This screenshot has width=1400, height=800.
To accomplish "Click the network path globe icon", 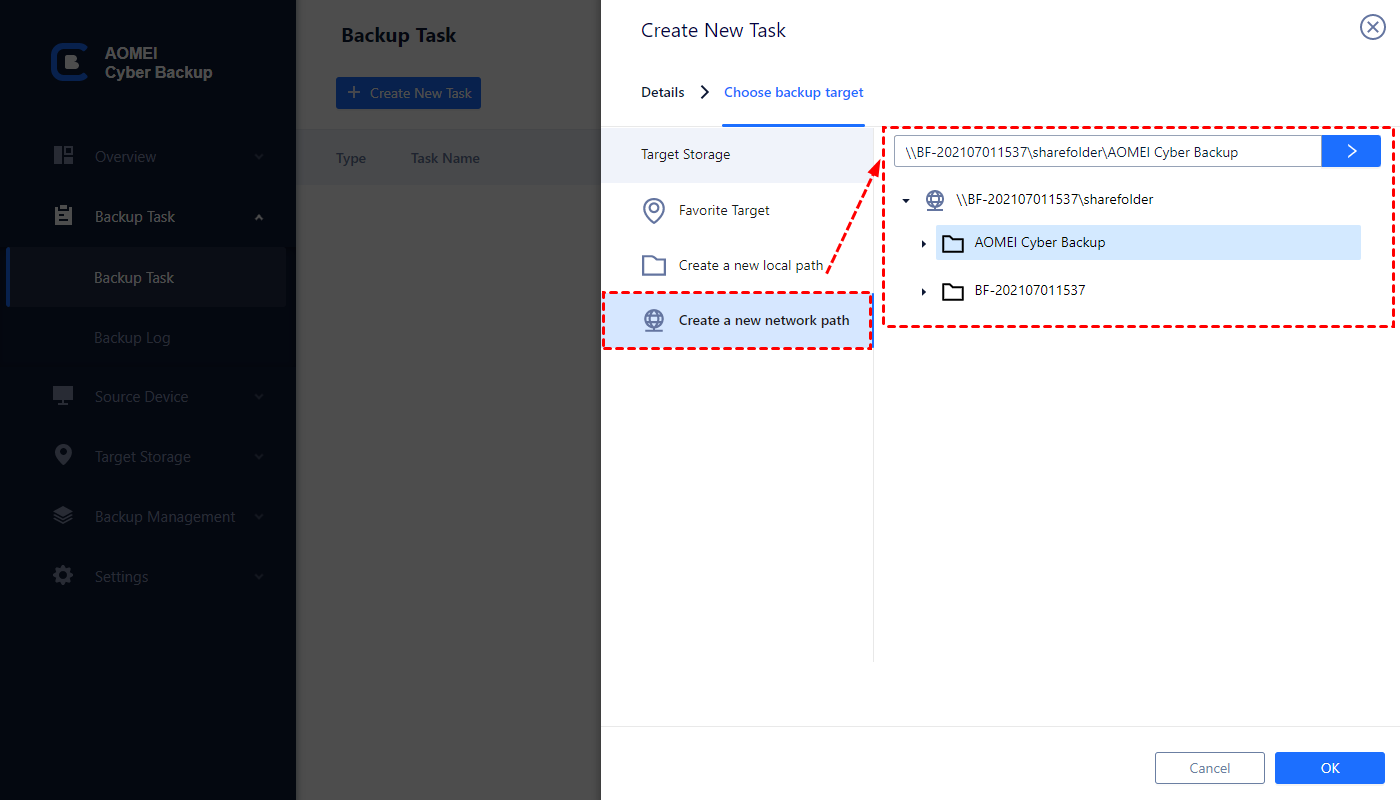I will 654,320.
